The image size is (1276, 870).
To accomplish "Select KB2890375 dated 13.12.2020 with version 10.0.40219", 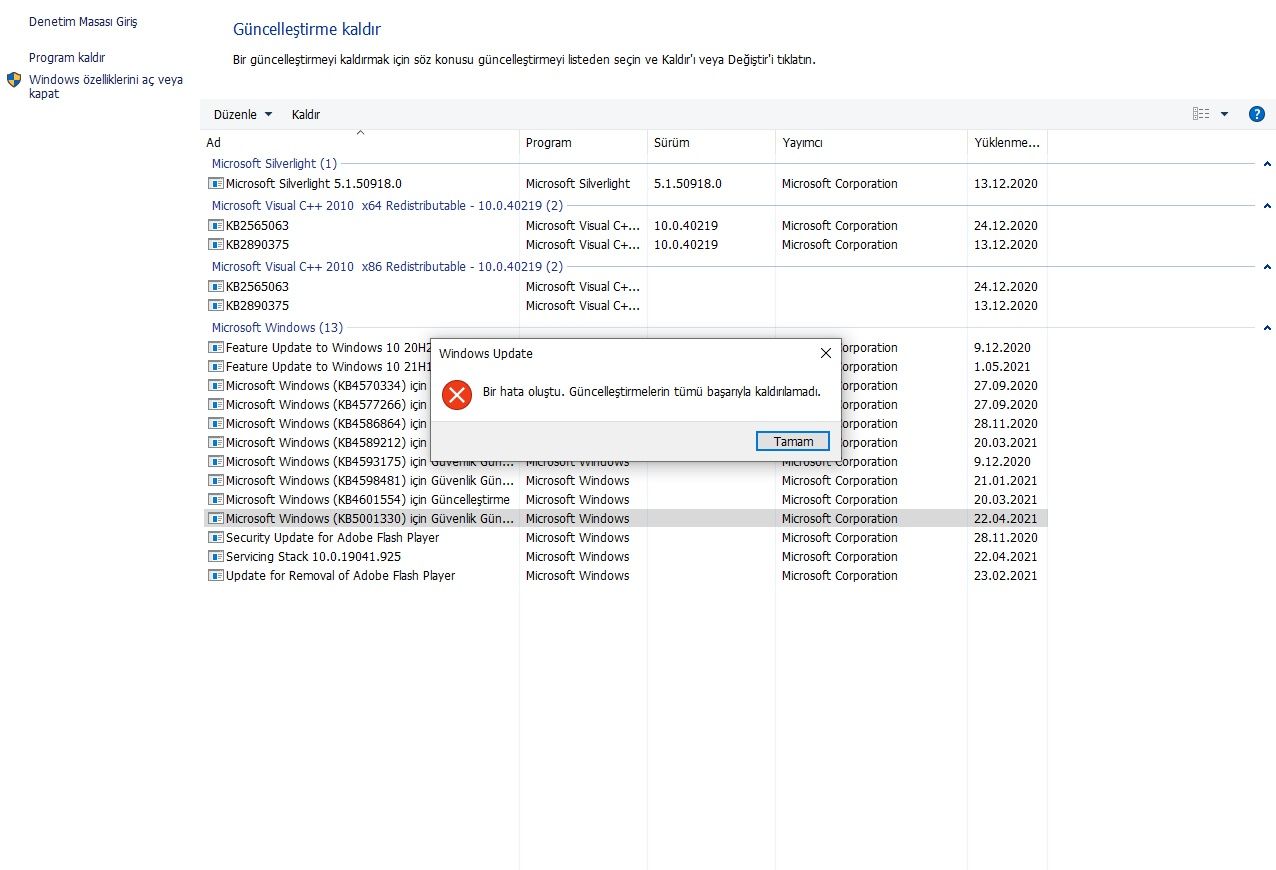I will point(626,245).
